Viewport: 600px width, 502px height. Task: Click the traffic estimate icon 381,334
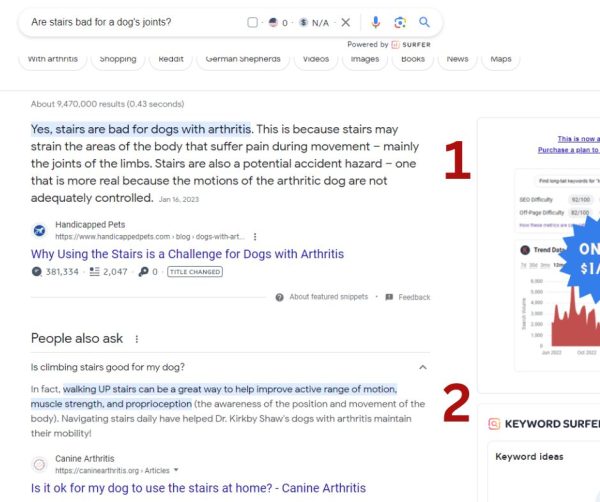37,272
